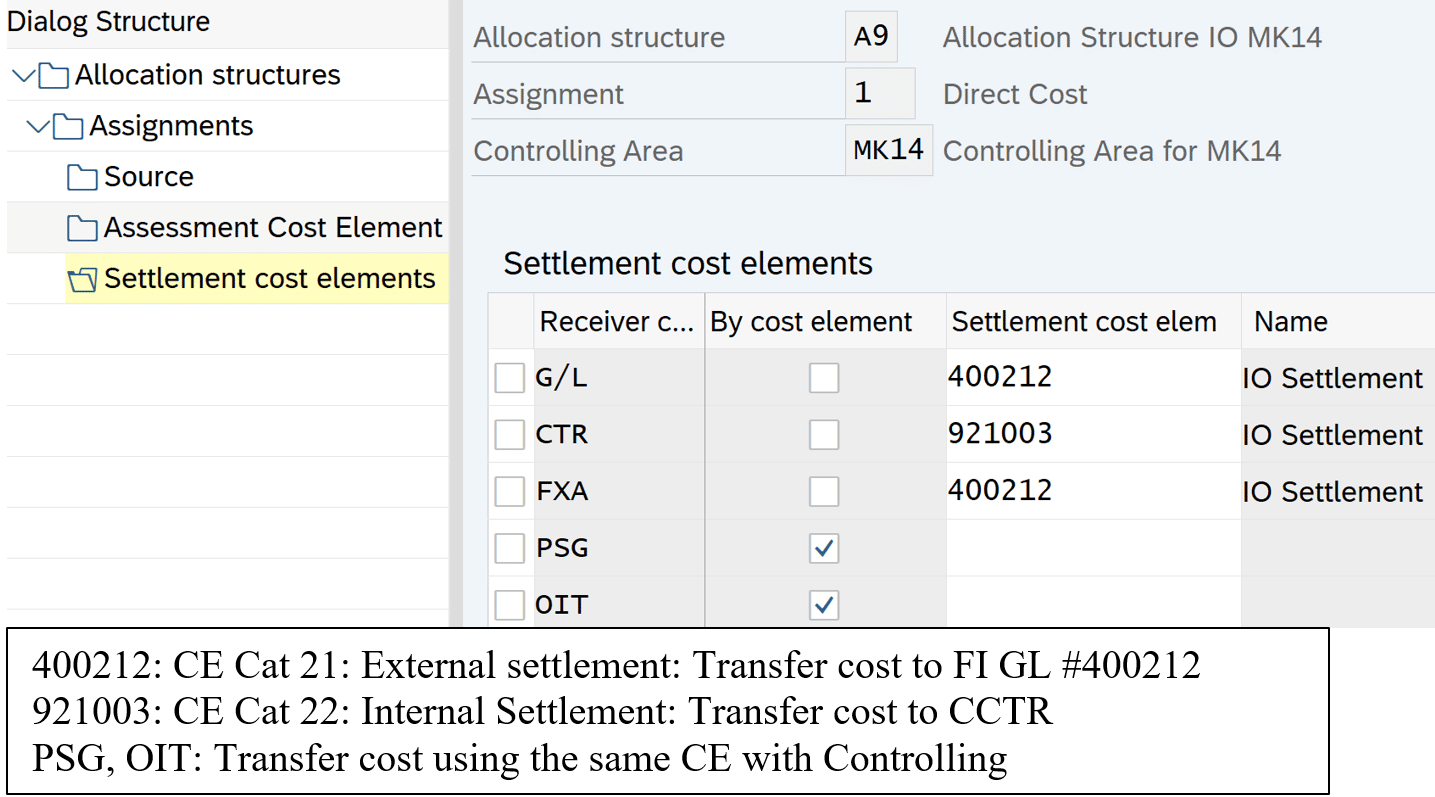Screen dimensions: 1435x797
Task: Collapse the Allocation structures tree node
Action: (25, 76)
